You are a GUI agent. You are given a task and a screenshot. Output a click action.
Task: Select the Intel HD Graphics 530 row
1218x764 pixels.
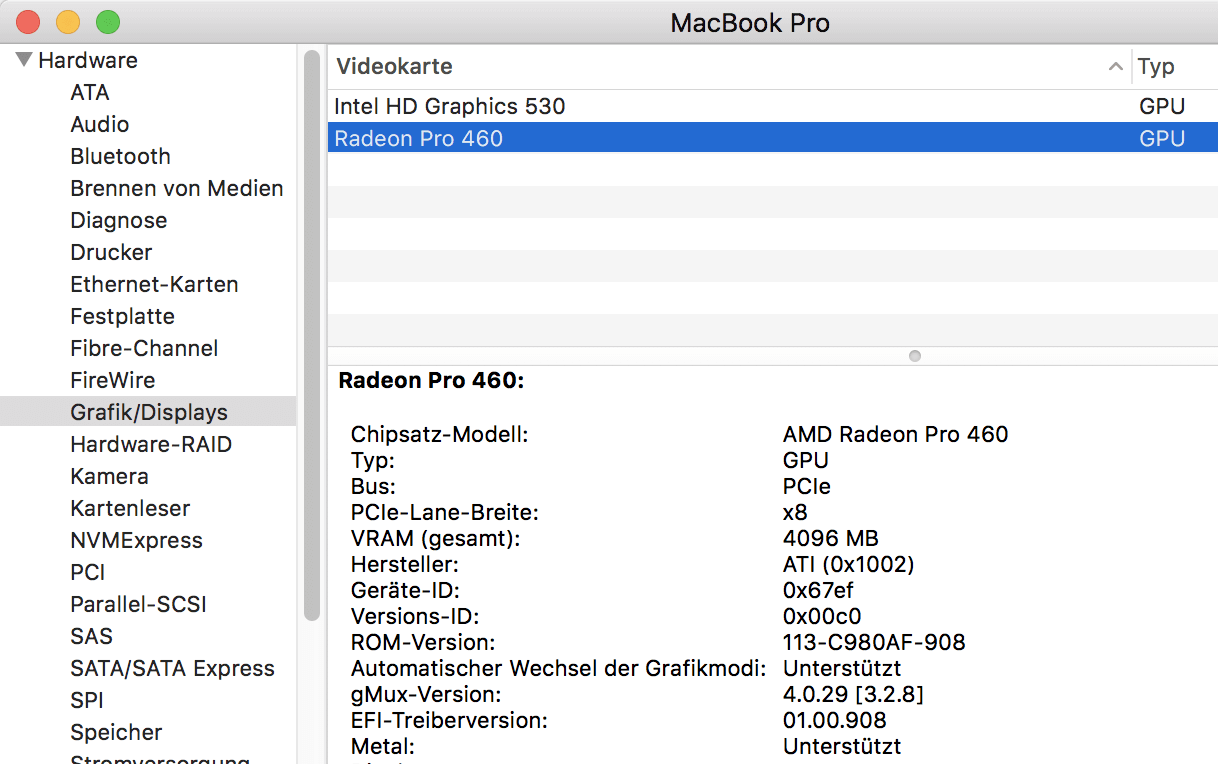tap(773, 106)
